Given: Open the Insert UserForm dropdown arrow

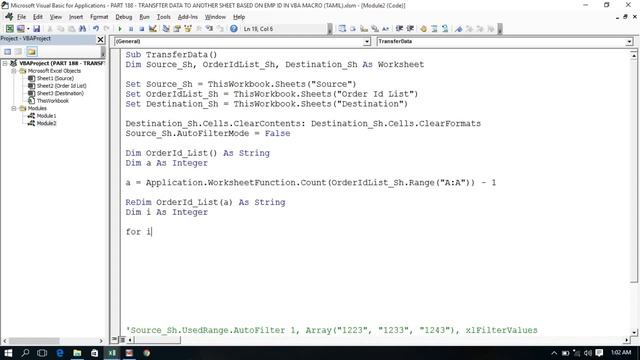Looking at the screenshot, I should tap(28, 29).
